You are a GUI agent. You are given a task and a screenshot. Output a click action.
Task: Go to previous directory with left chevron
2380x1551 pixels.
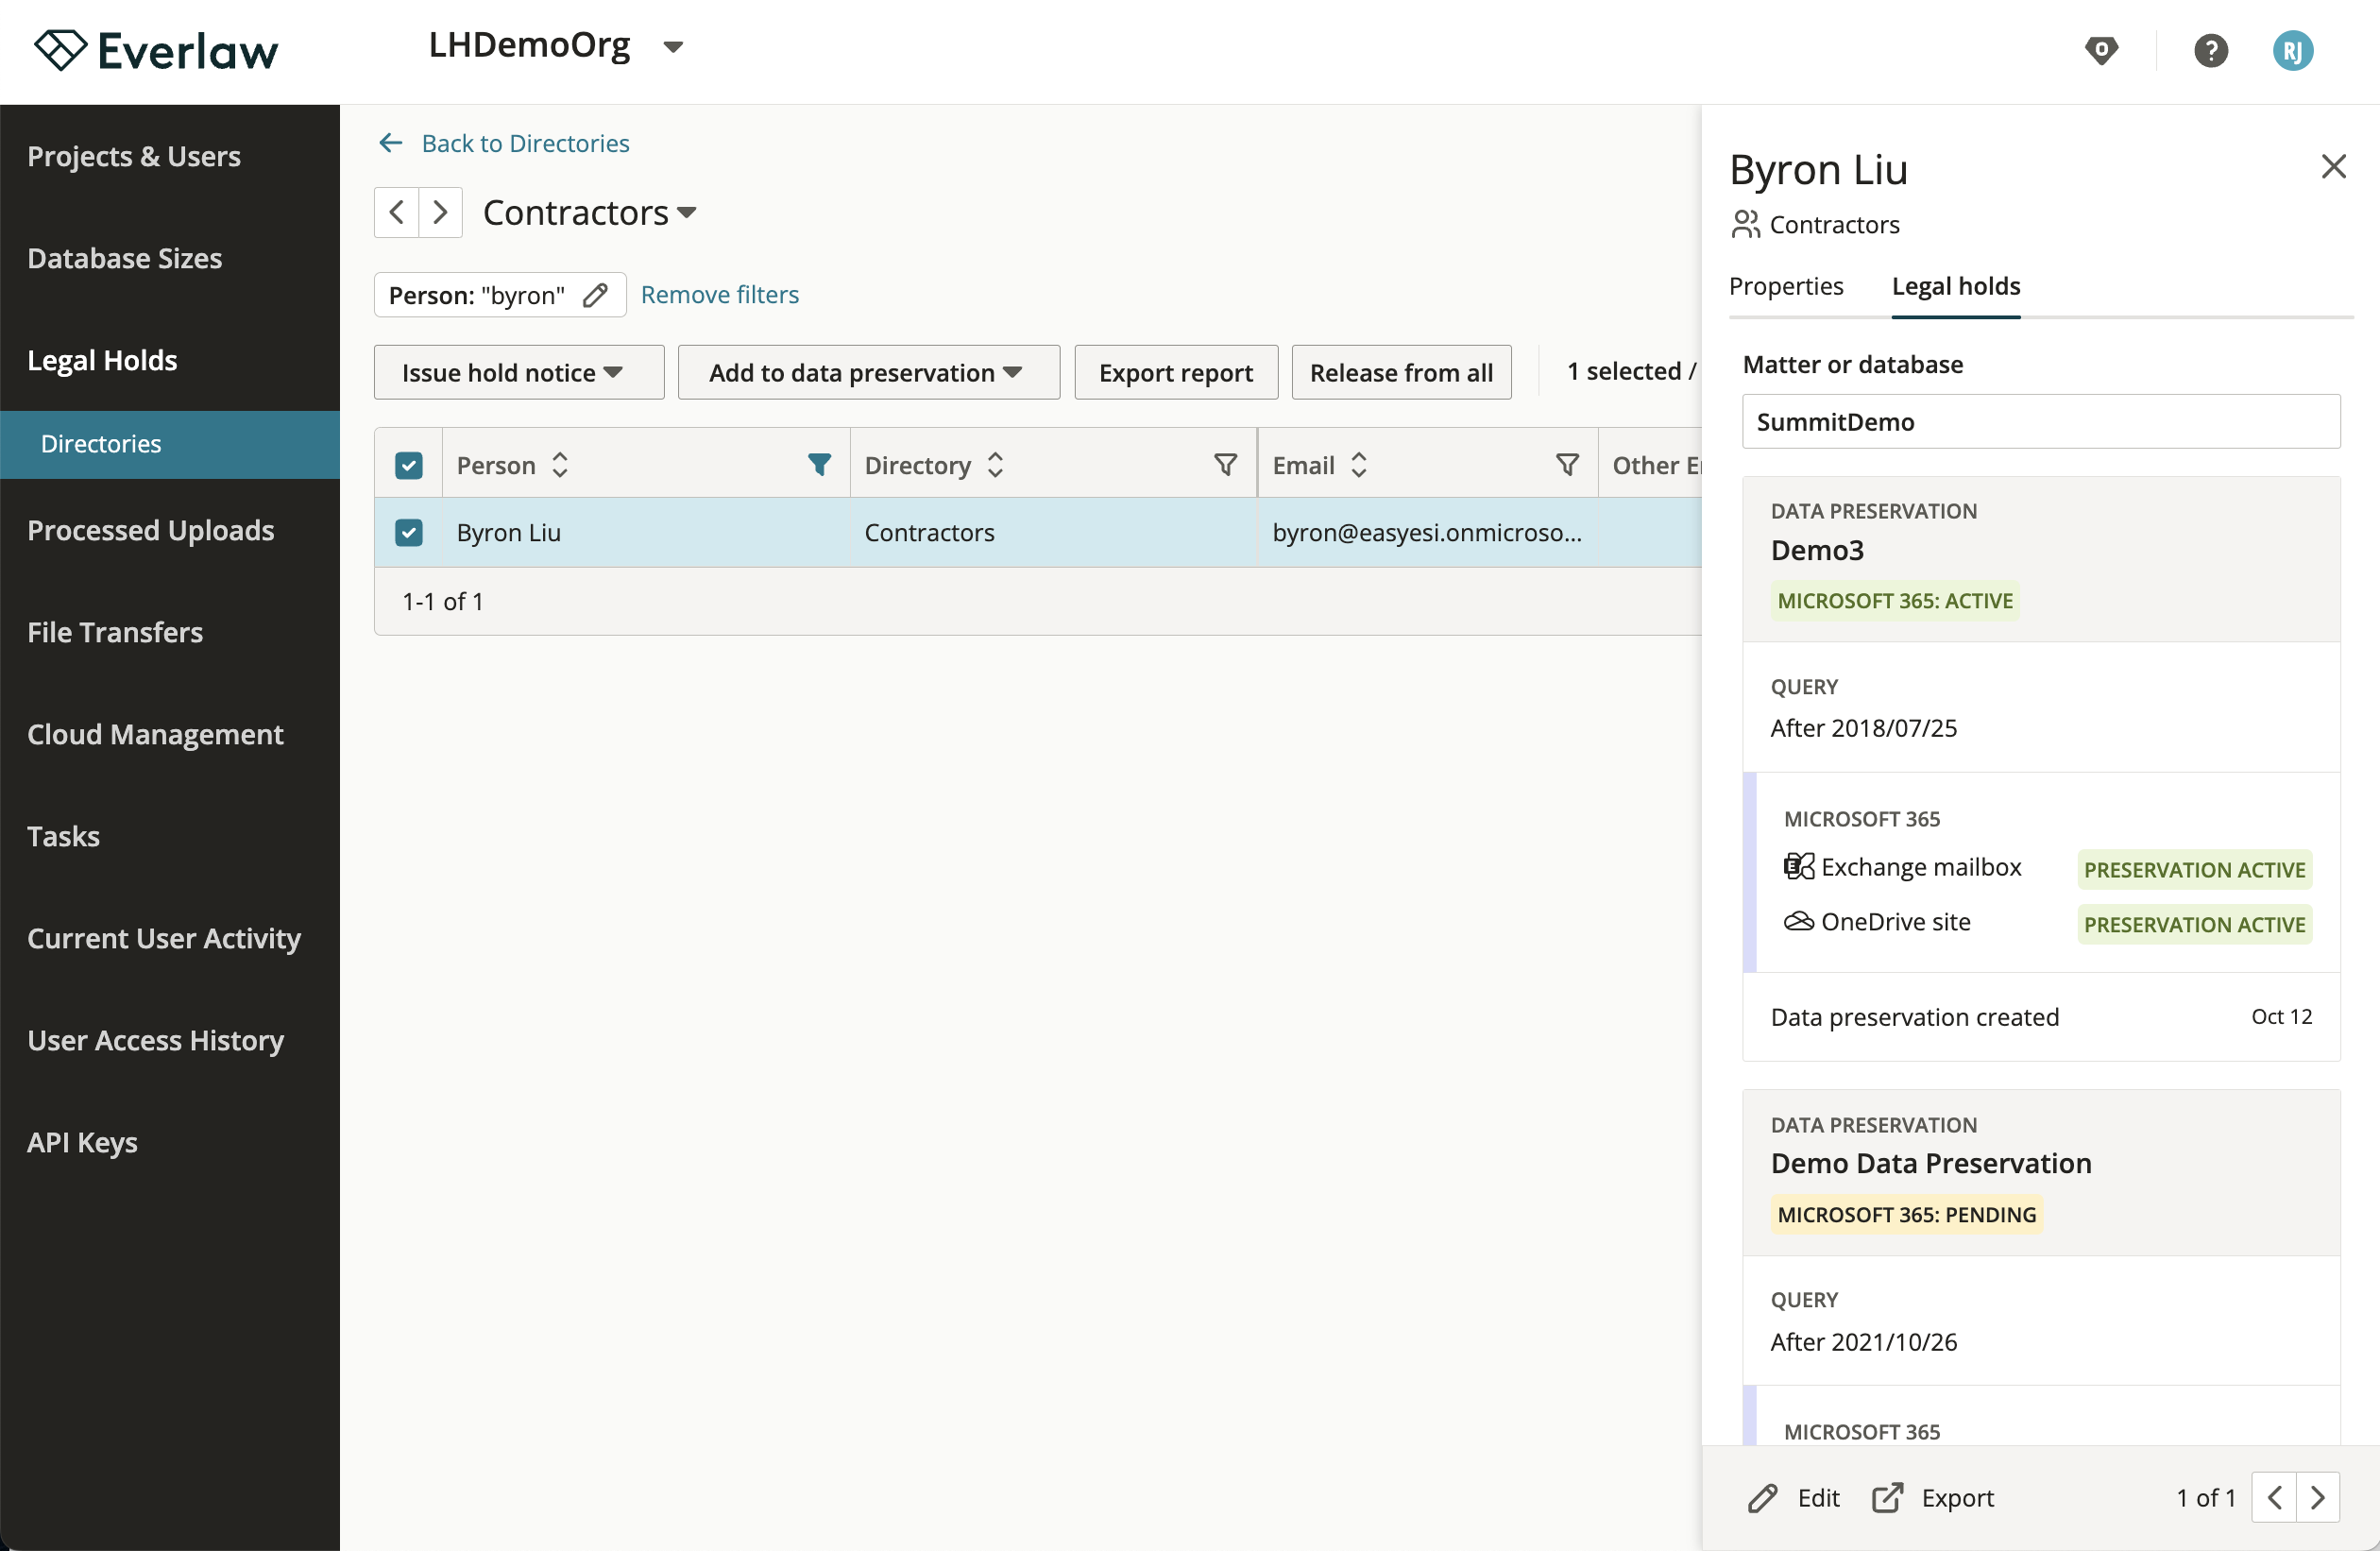396,212
